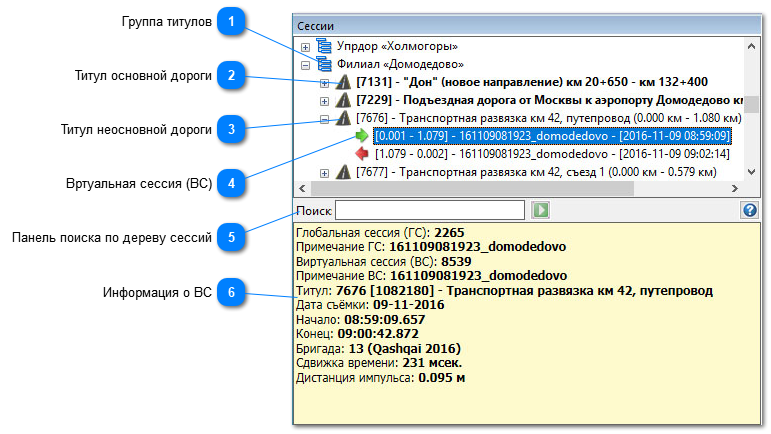Screen dimensions: 771x434
Task: Click the red backward arrow session icon
Action: [362, 154]
